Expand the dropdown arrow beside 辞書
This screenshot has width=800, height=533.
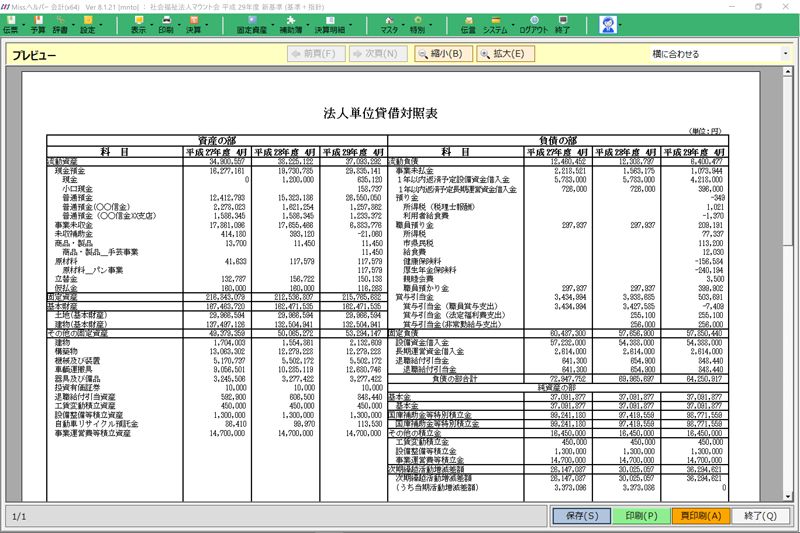click(x=73, y=24)
